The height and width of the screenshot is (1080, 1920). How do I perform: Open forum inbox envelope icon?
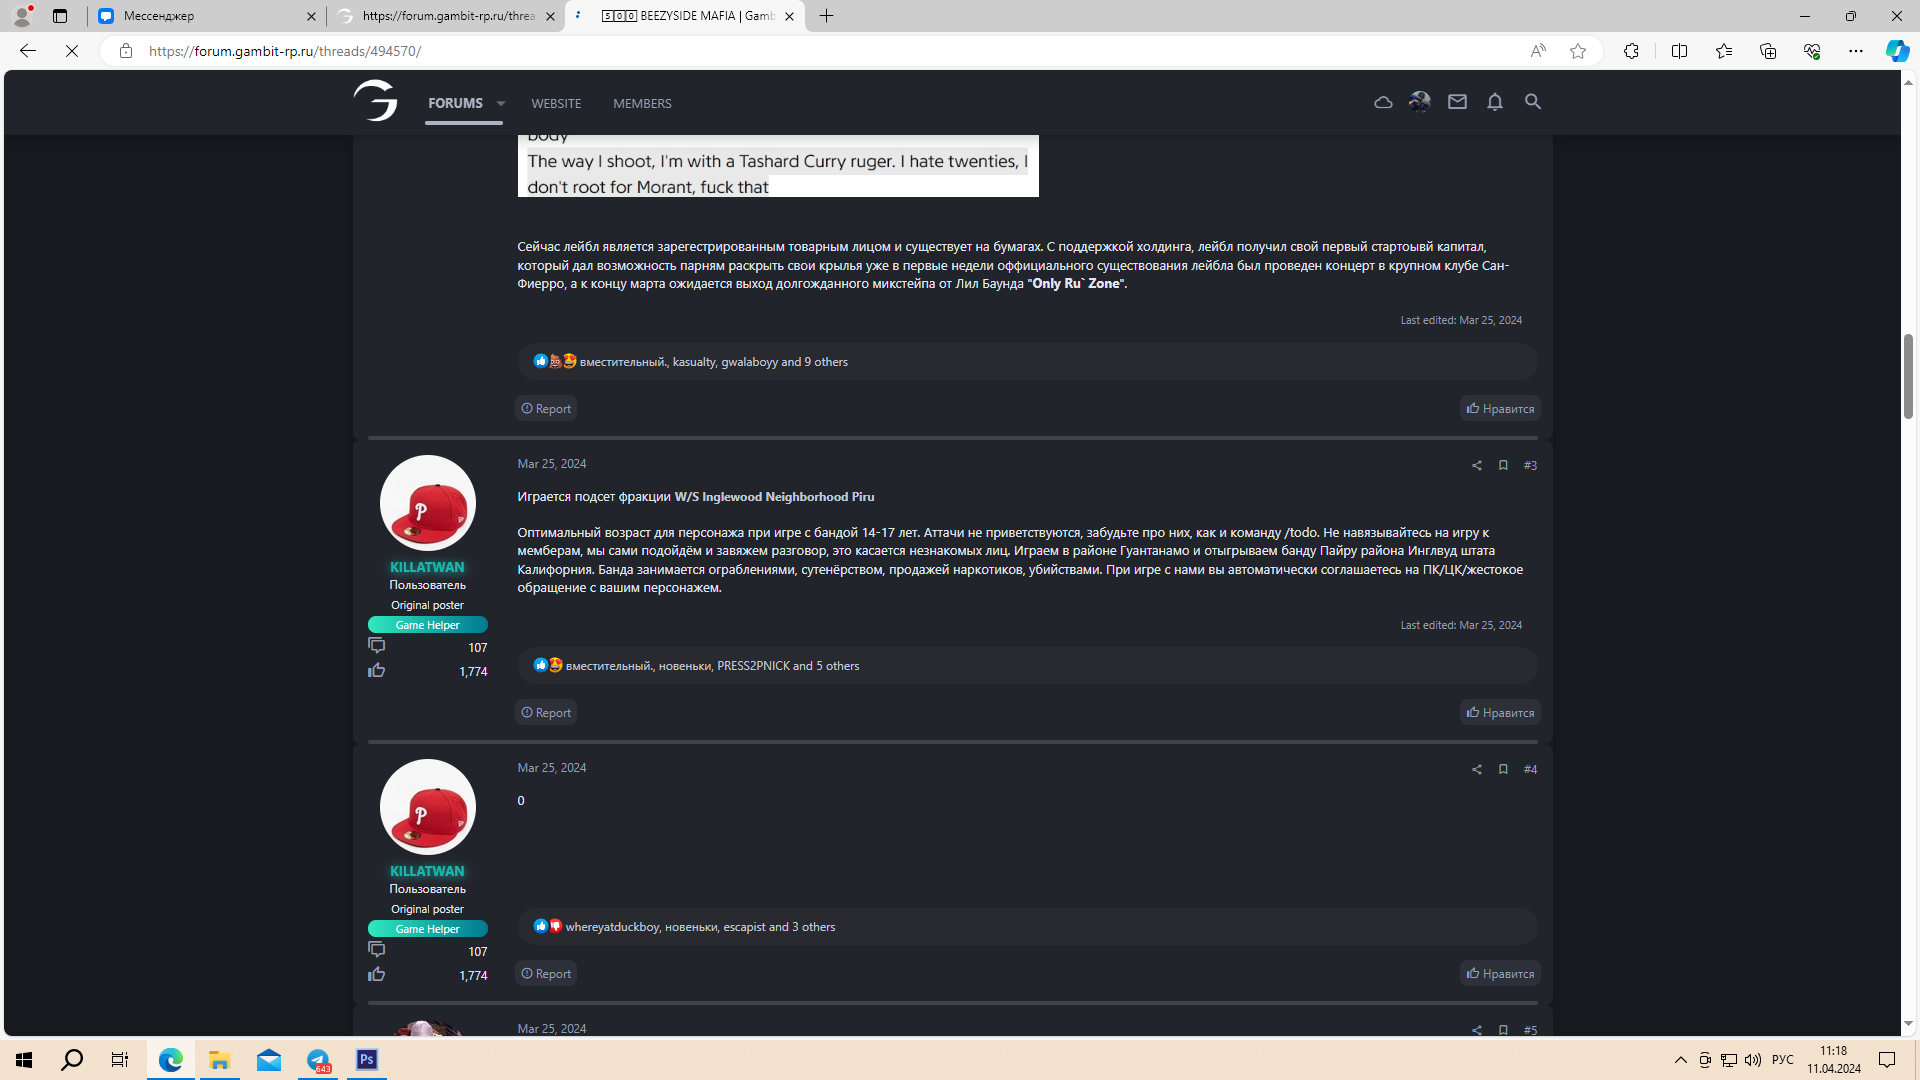pyautogui.click(x=1457, y=102)
